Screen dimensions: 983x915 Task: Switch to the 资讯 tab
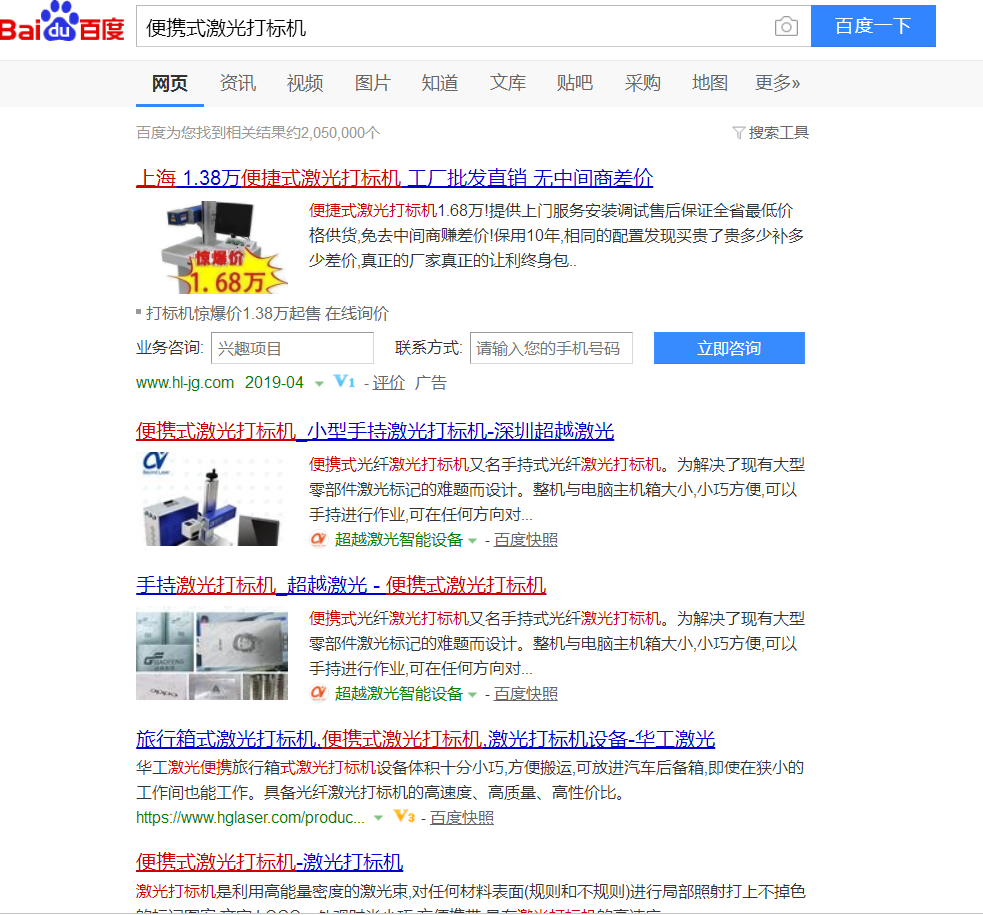(x=238, y=83)
